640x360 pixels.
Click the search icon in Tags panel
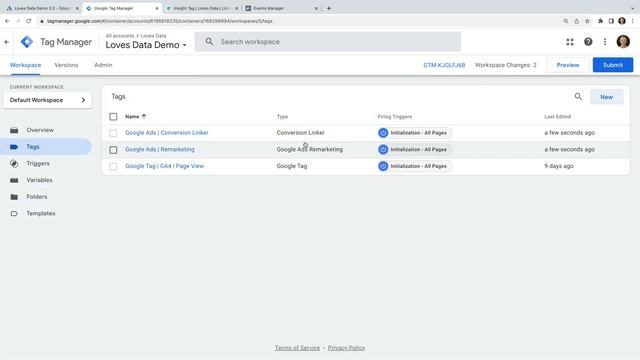tap(578, 97)
